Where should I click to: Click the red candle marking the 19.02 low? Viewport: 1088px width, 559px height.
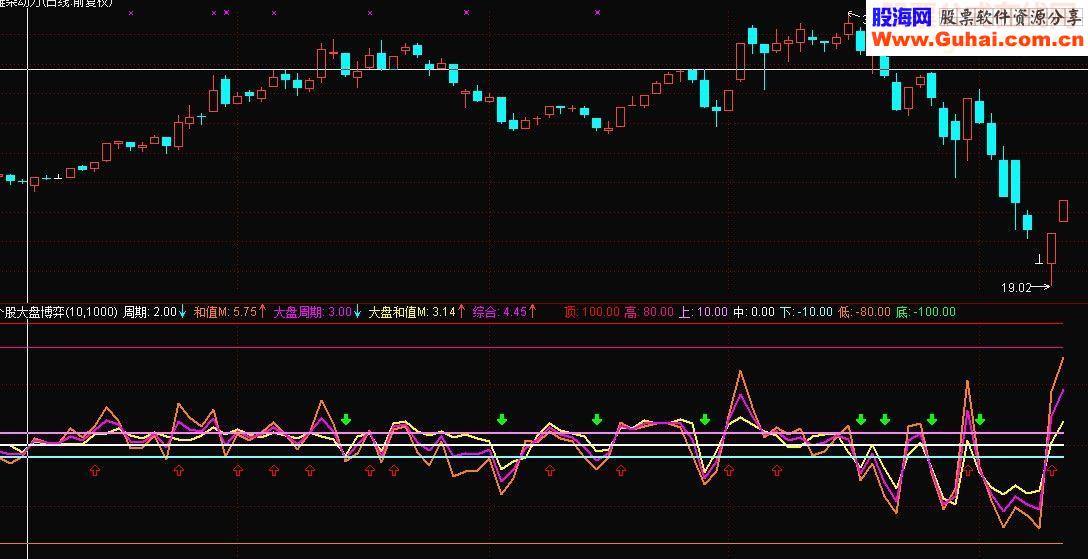tap(1051, 258)
